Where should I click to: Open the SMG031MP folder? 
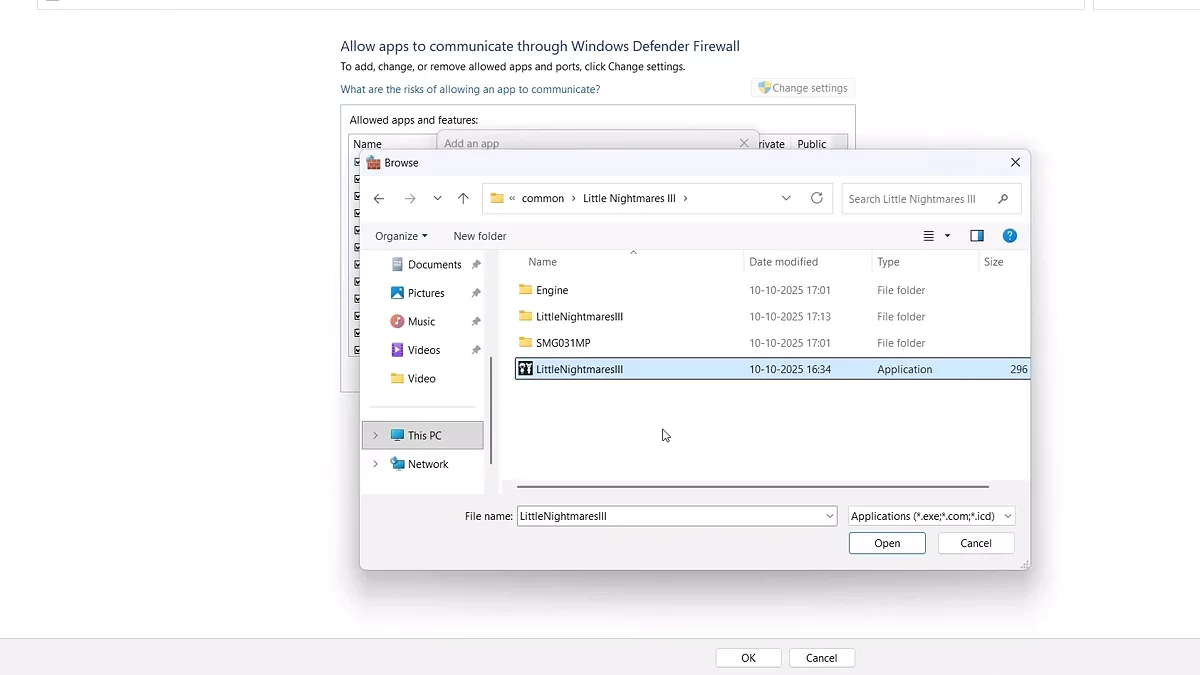click(562, 343)
